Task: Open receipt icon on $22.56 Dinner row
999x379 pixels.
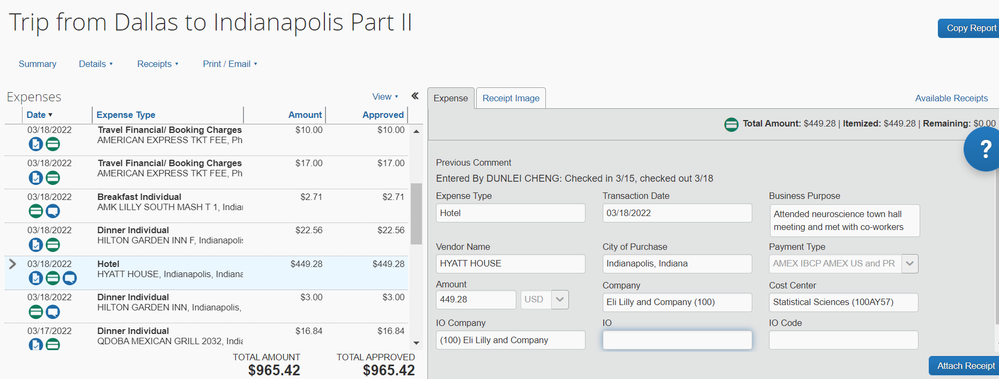Action: (36, 244)
